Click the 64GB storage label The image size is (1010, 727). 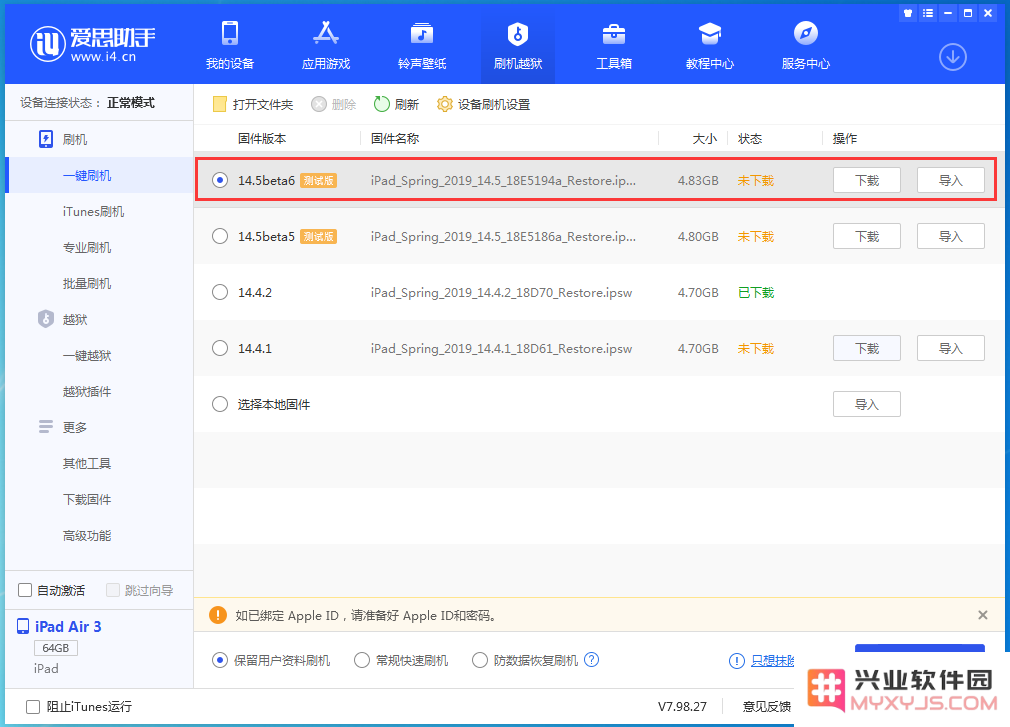(x=56, y=648)
